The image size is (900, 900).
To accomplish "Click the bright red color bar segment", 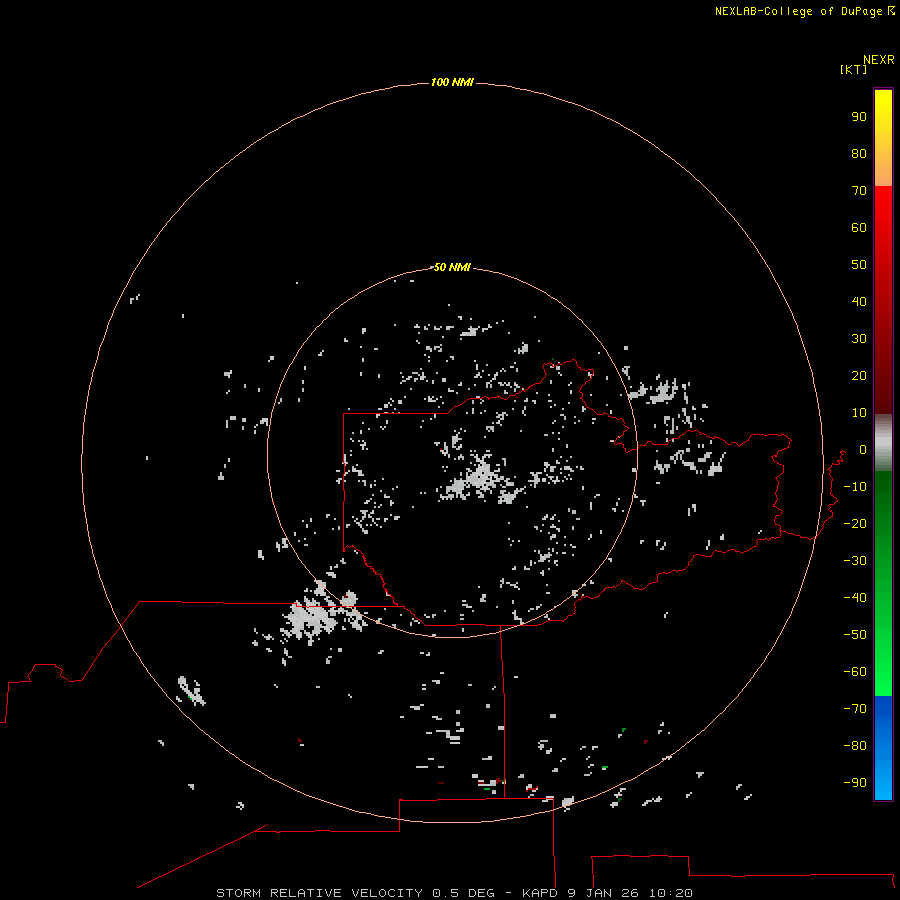I will pyautogui.click(x=883, y=298).
